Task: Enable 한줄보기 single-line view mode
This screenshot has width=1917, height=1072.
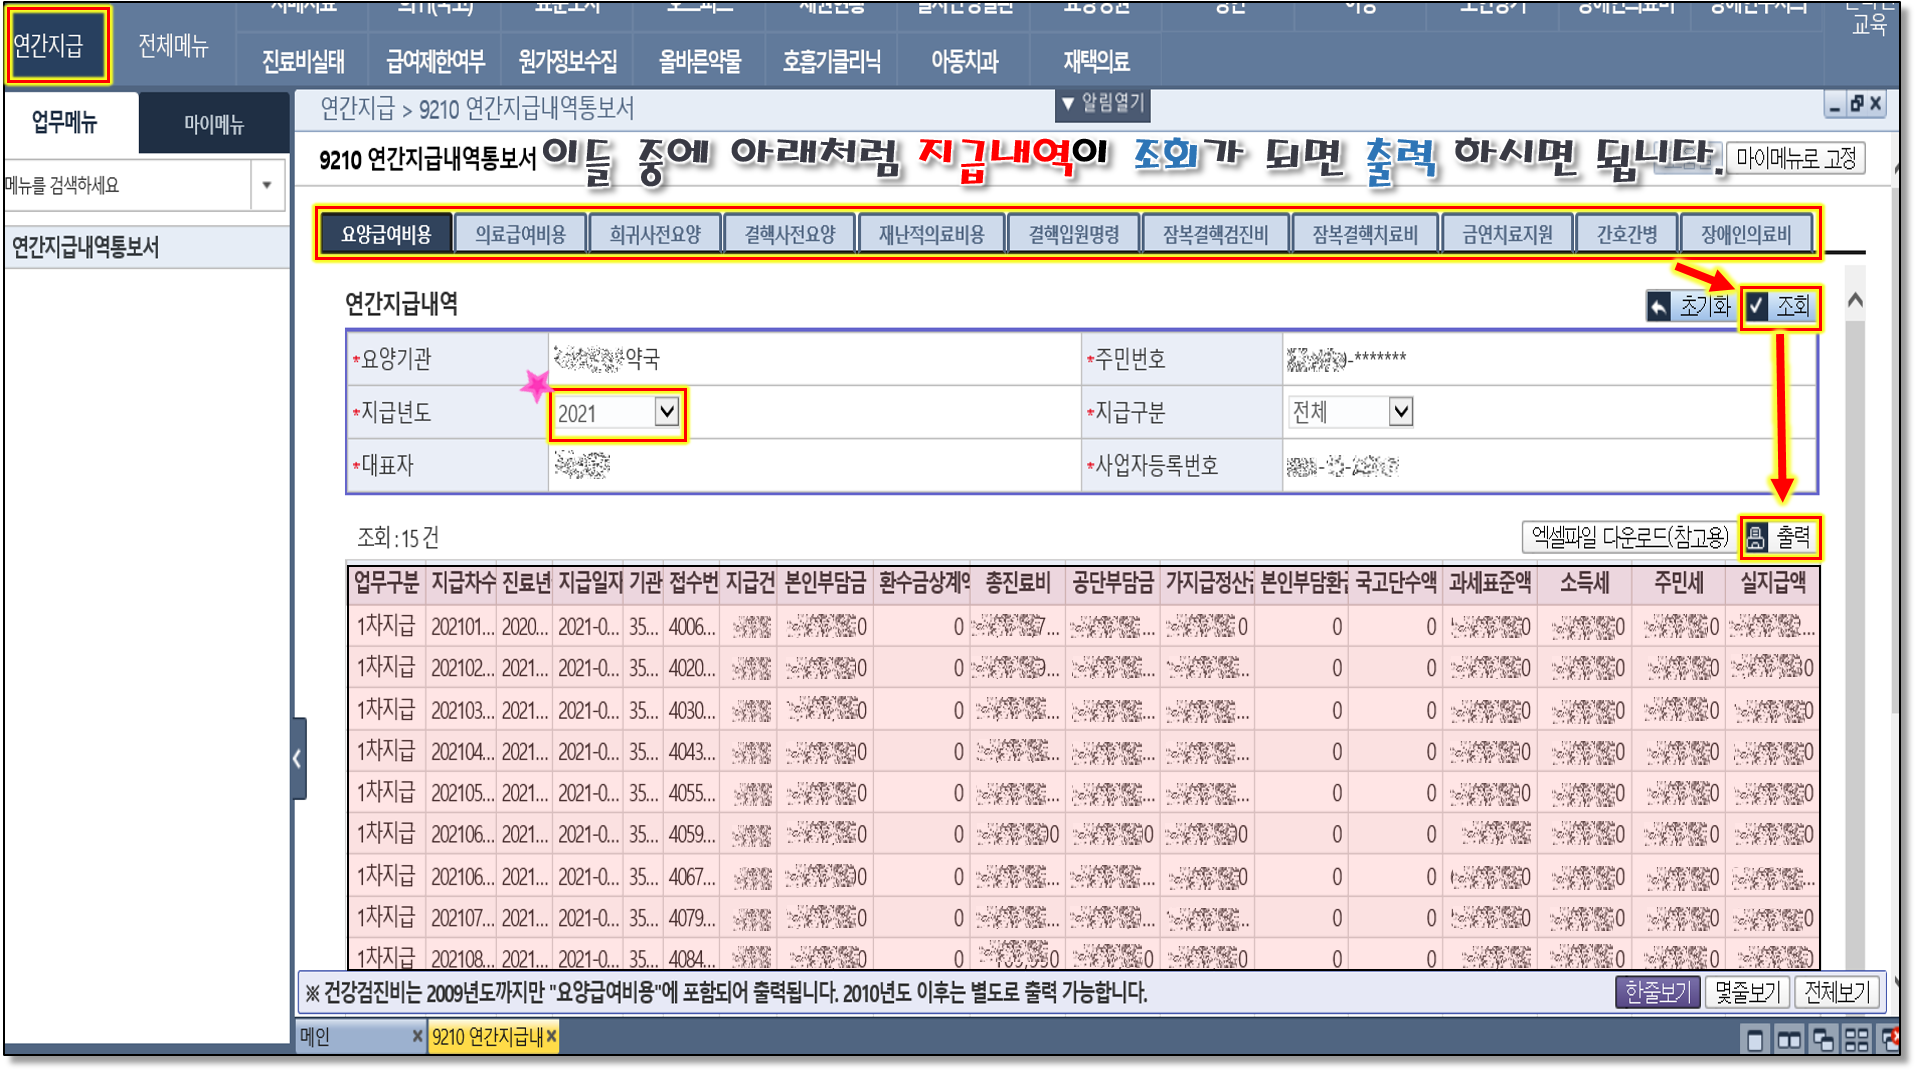Action: [x=1656, y=992]
